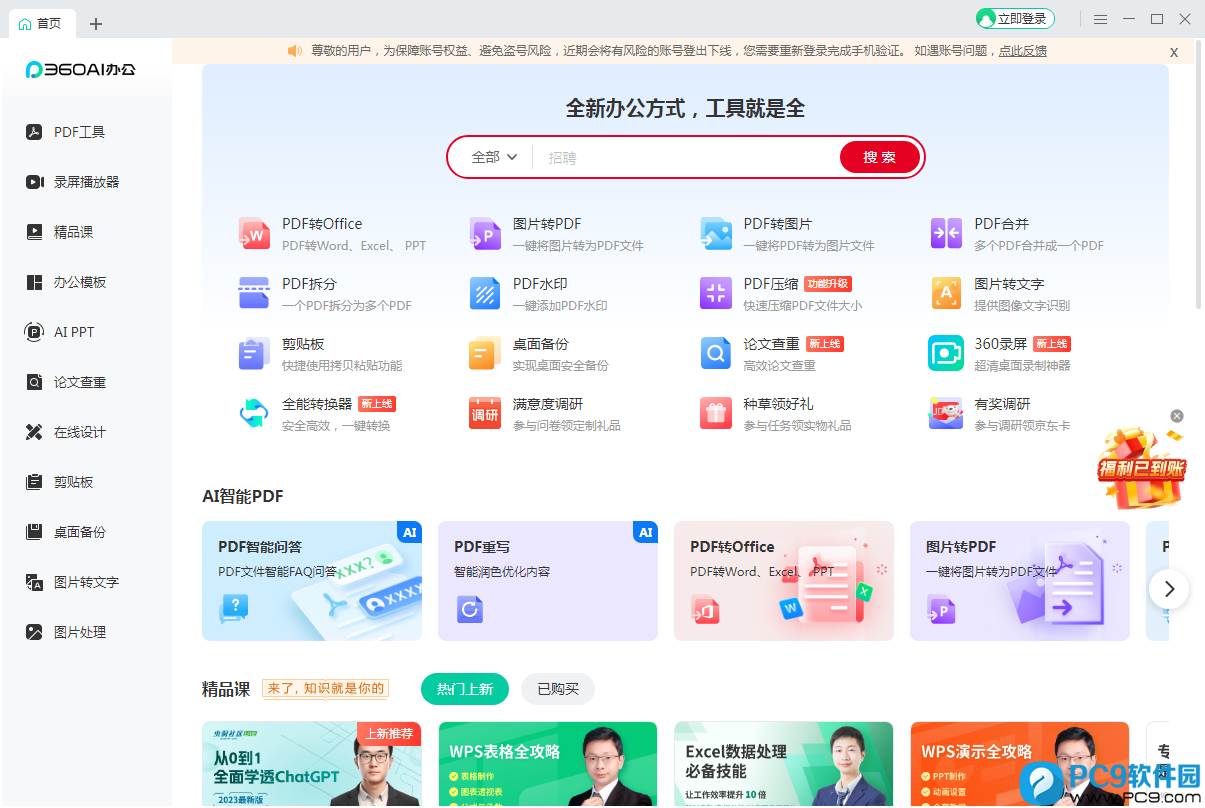Viewport: 1205px width, 808px height.
Task: Select the 热门上新 course tab
Action: point(465,689)
